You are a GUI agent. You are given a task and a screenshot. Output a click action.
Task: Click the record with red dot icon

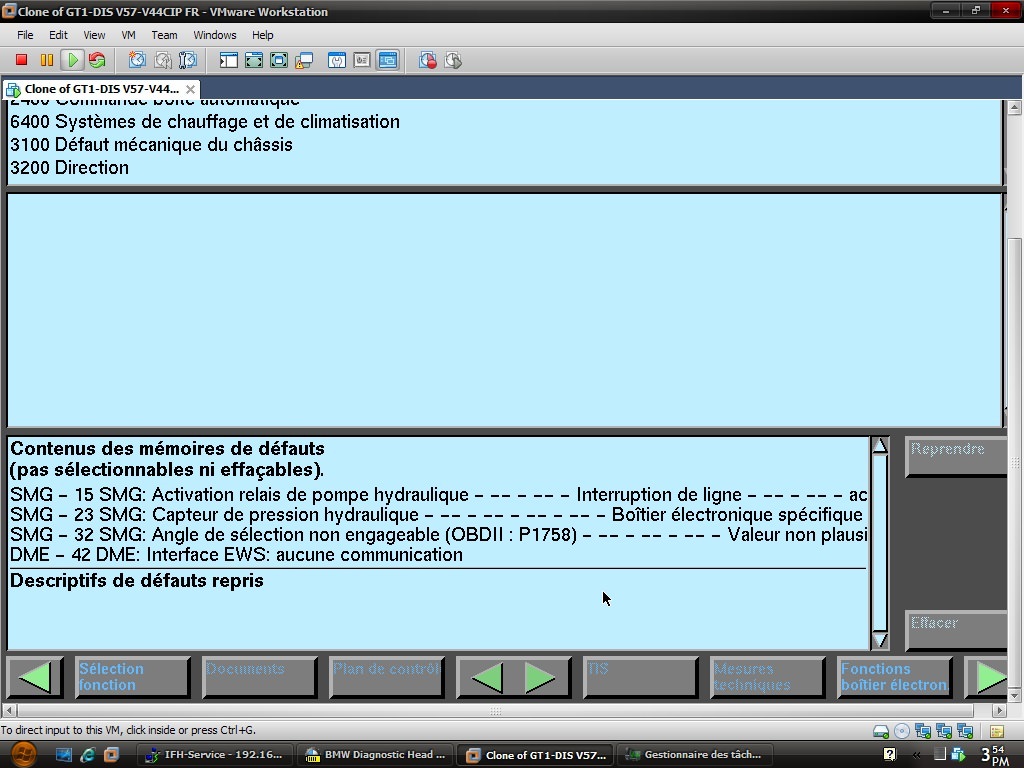[x=428, y=60]
